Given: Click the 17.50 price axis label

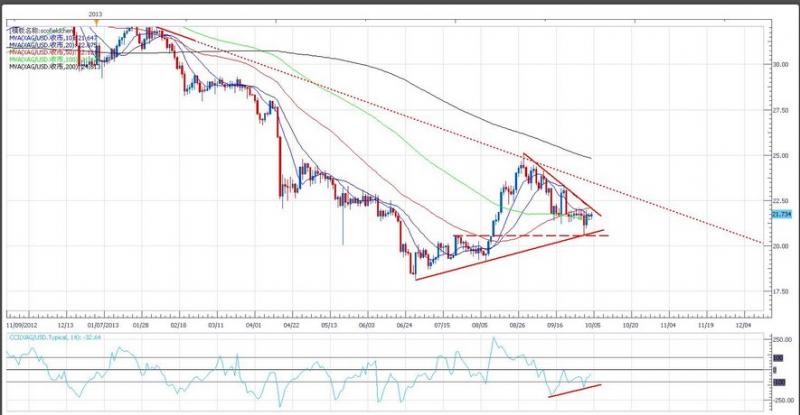Looking at the screenshot, I should point(782,291).
